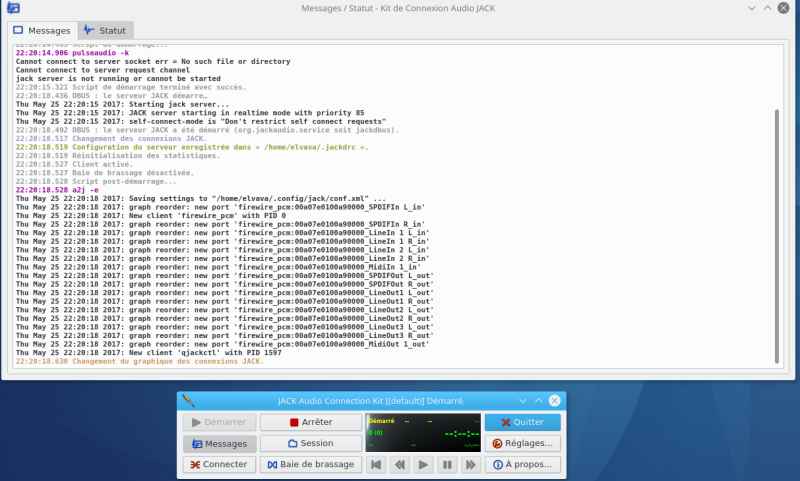The width and height of the screenshot is (800, 481).
Task: Maximize the JACK Audio Connection Kit window
Action: [x=539, y=401]
